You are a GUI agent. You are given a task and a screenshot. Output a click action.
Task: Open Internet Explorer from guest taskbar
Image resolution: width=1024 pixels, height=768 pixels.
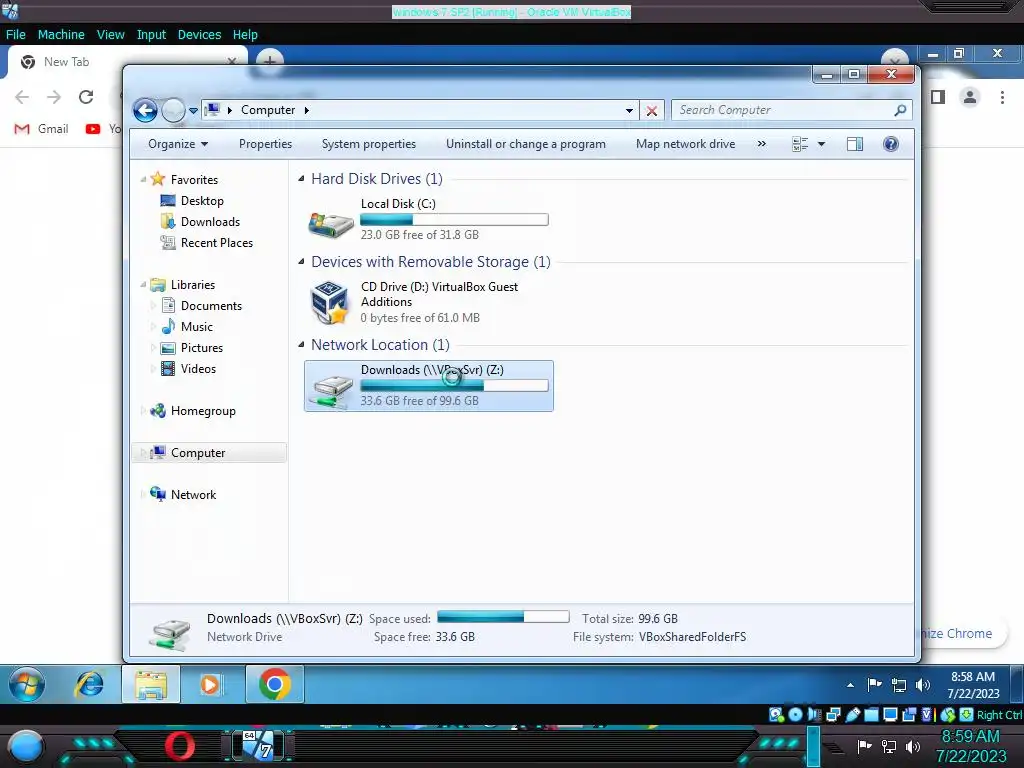point(89,684)
